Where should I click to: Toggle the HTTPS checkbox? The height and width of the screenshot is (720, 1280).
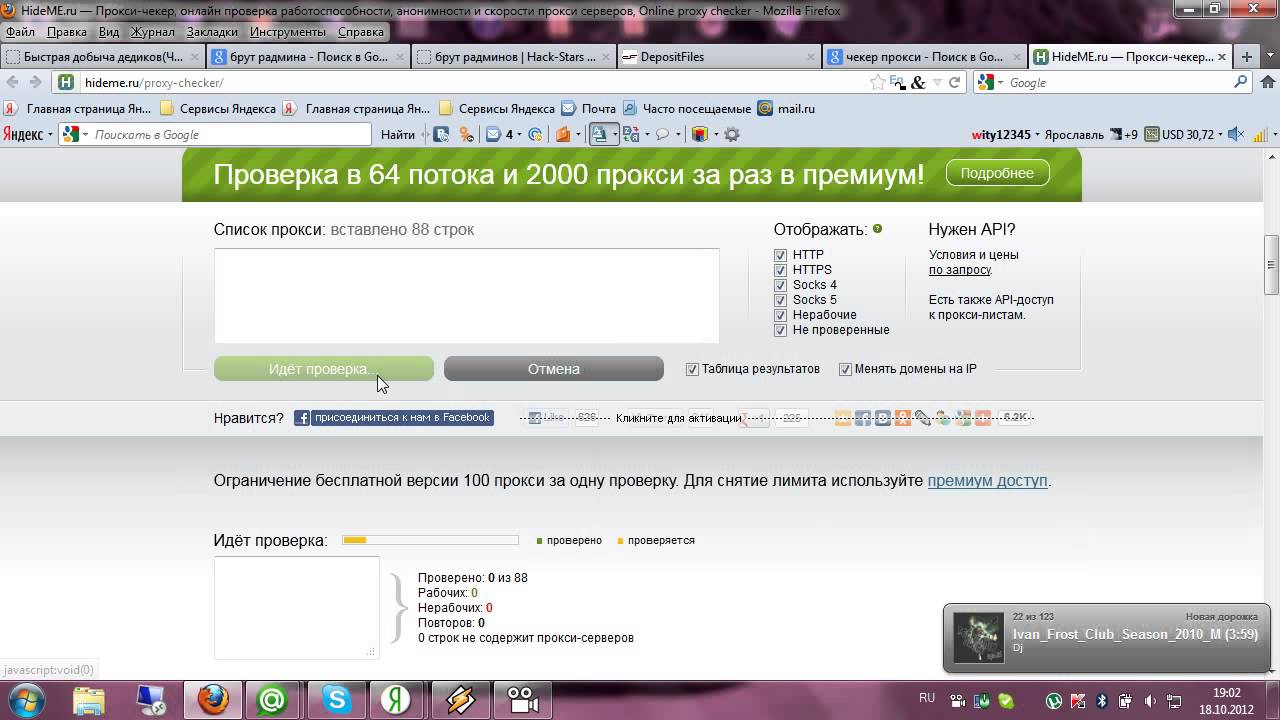pos(780,270)
